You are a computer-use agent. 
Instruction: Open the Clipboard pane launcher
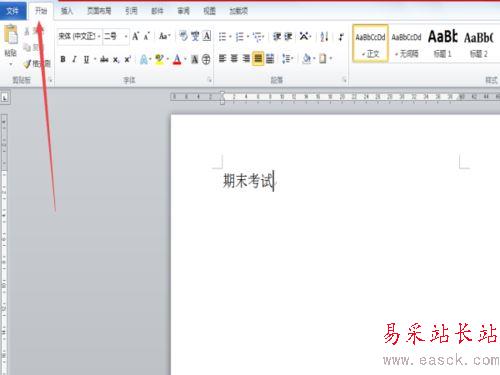click(50, 80)
